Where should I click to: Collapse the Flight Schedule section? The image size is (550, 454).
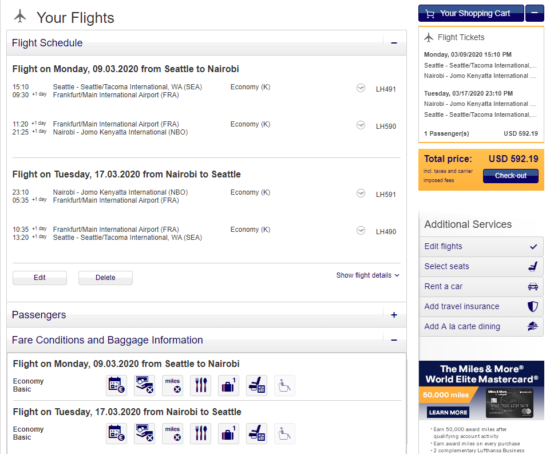394,43
